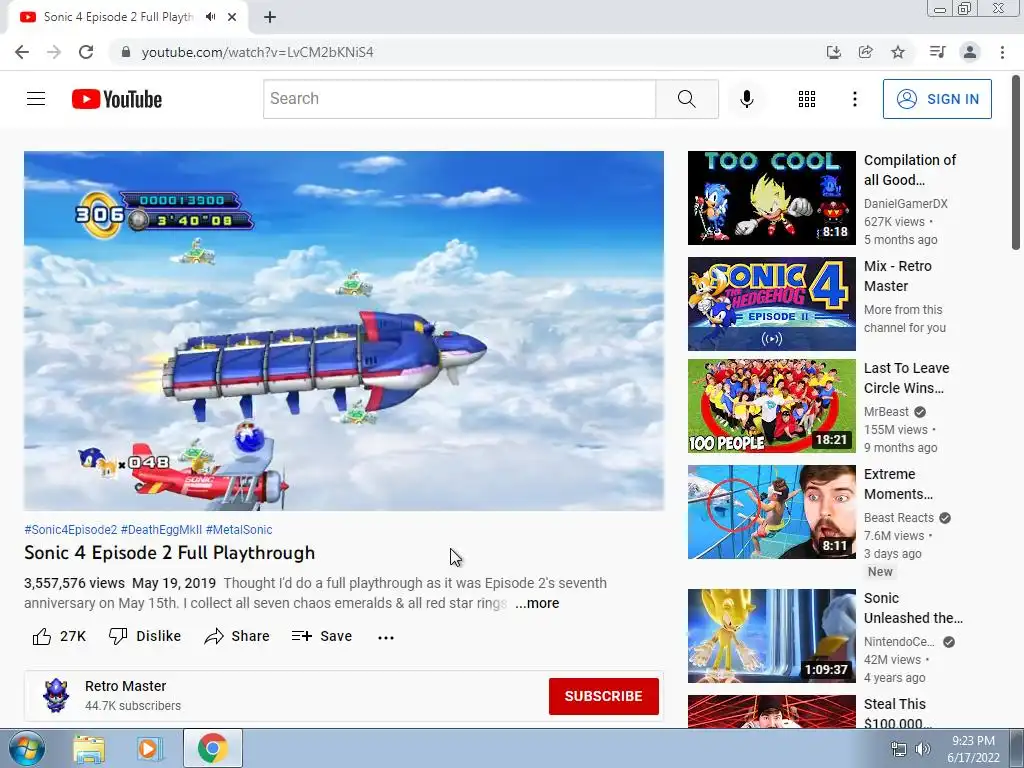Open volume control in system tray
1024x768 pixels.
(922, 749)
